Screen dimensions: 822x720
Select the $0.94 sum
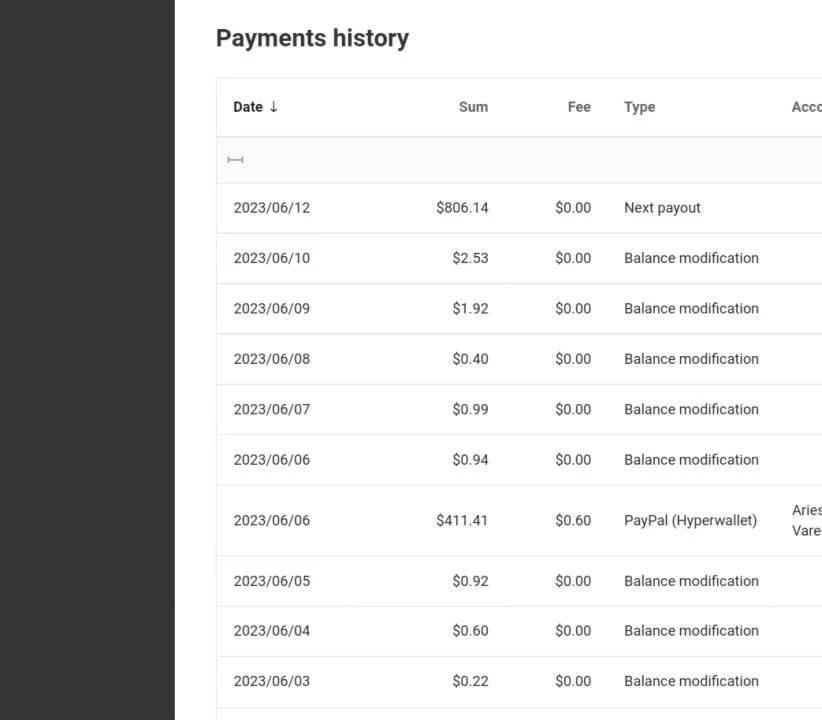coord(470,459)
